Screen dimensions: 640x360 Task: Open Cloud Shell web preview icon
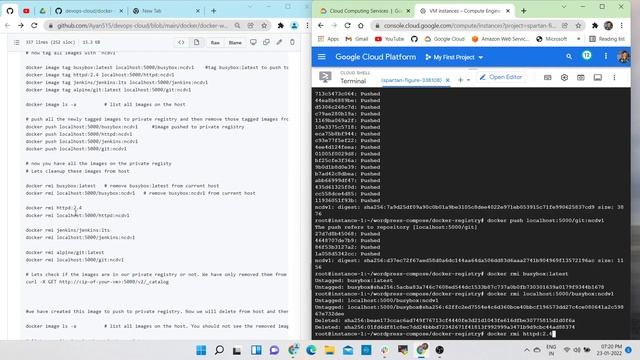click(x=580, y=77)
